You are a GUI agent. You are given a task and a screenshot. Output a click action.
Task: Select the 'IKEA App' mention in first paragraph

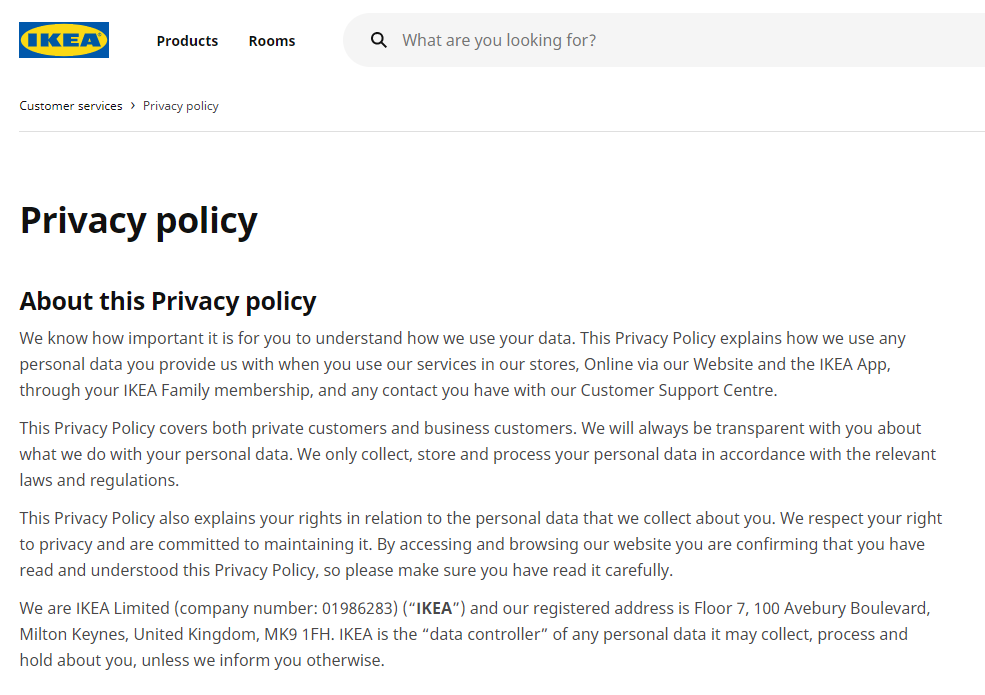pyautogui.click(x=852, y=363)
